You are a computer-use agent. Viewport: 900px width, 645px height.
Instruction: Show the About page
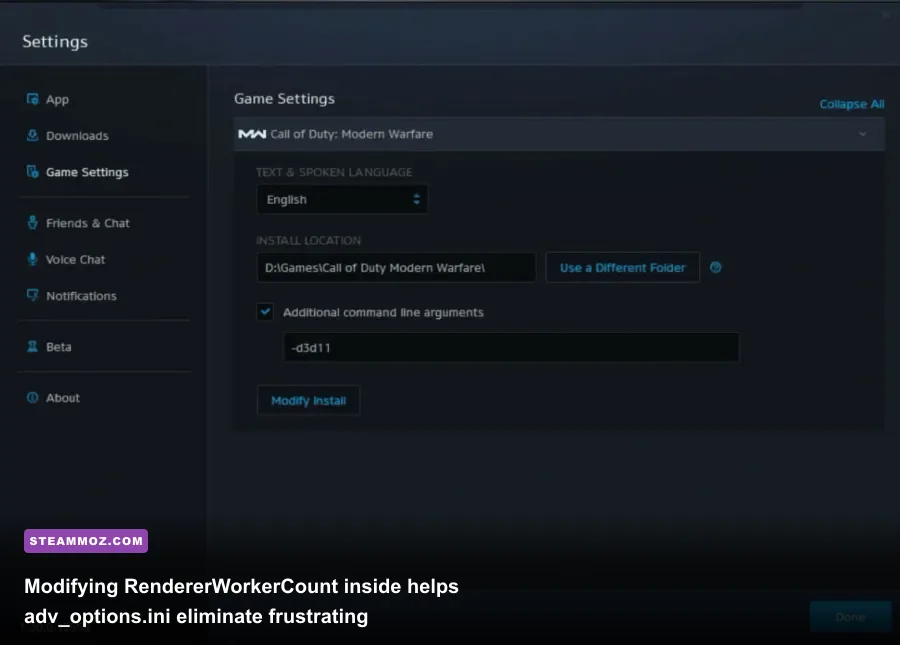tap(63, 398)
